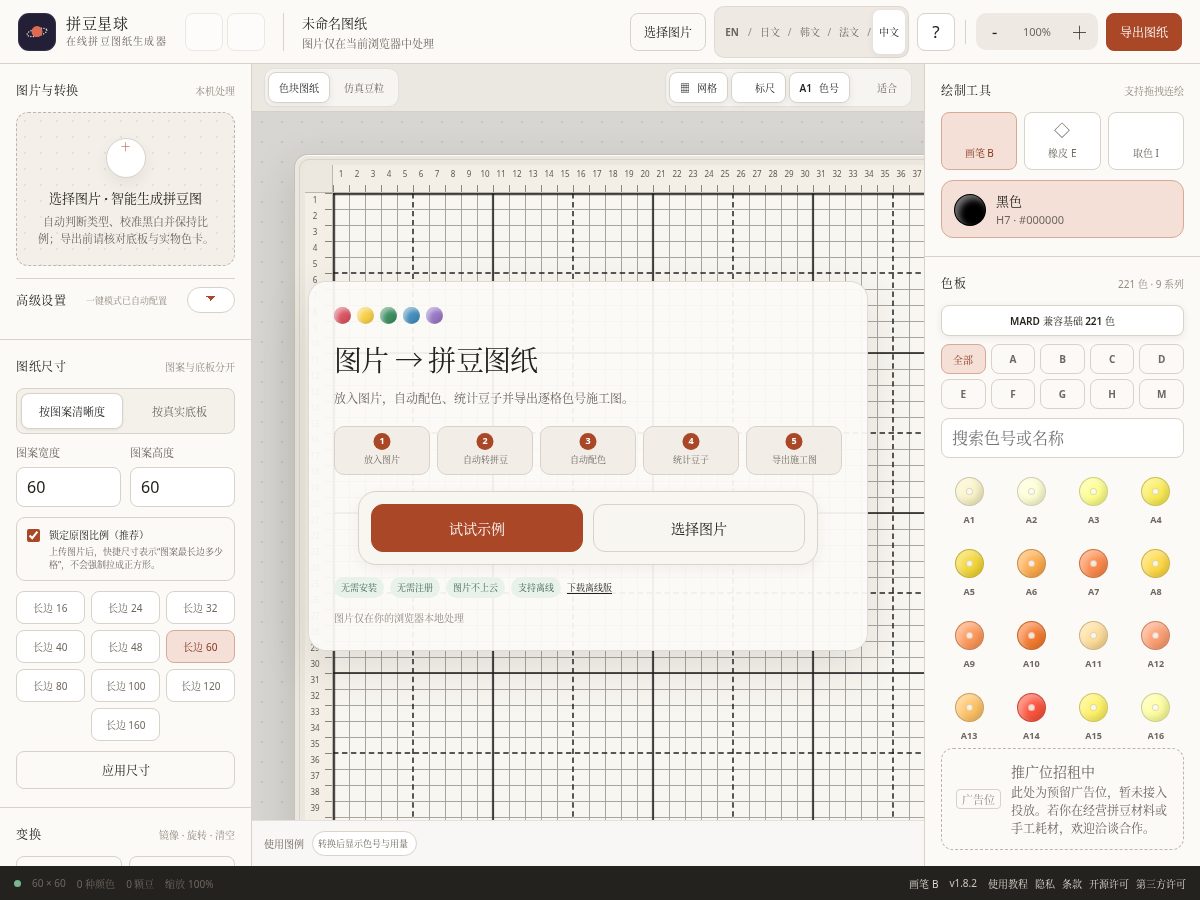Filter palette by series H
Screen dimensions: 1200x900
pyautogui.click(x=1112, y=394)
